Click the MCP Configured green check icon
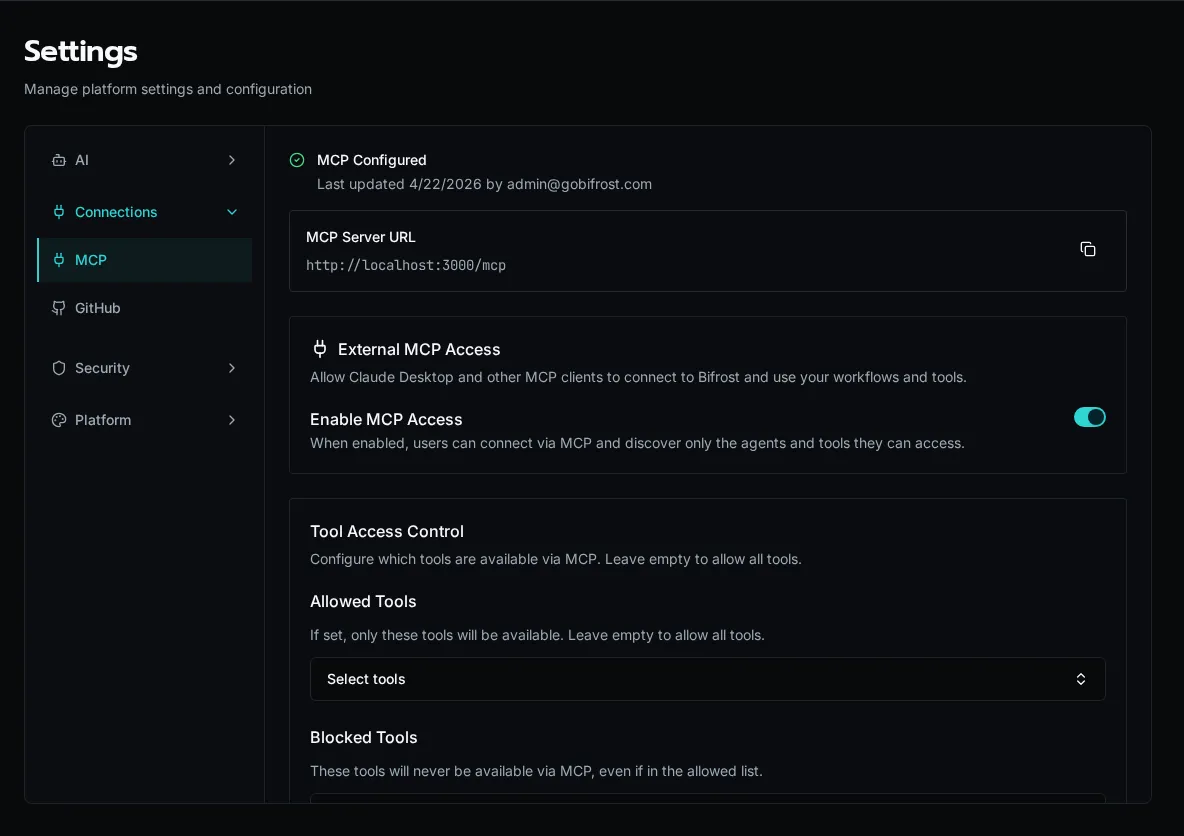This screenshot has width=1184, height=836. [297, 160]
